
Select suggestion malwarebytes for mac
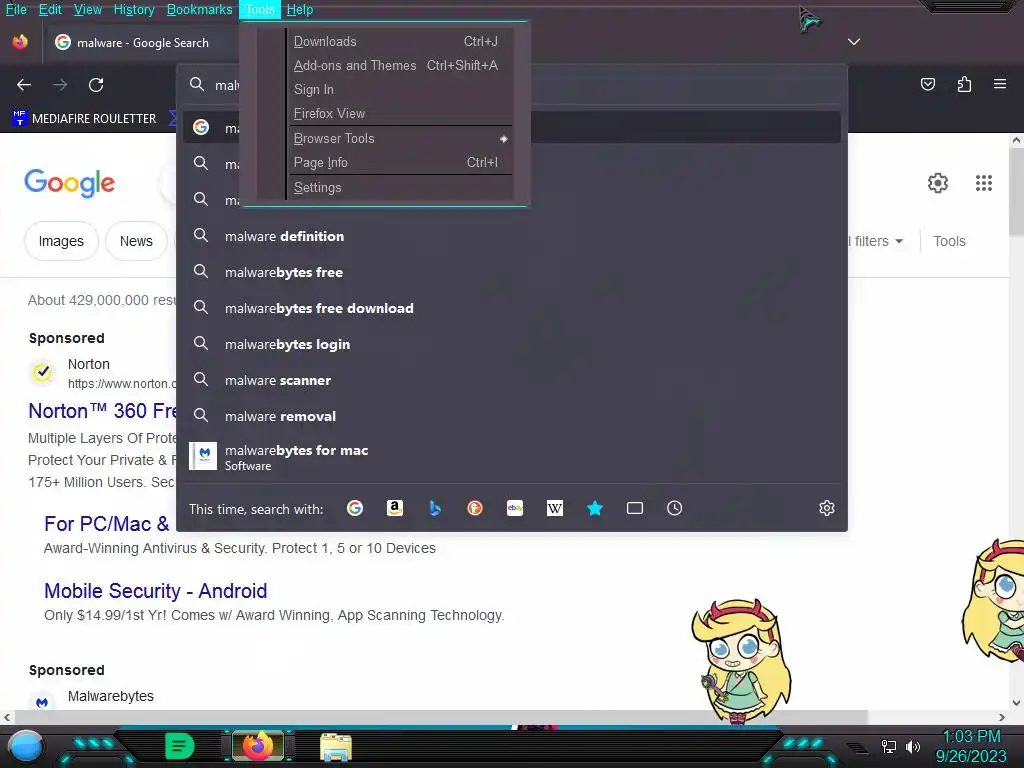(x=512, y=456)
